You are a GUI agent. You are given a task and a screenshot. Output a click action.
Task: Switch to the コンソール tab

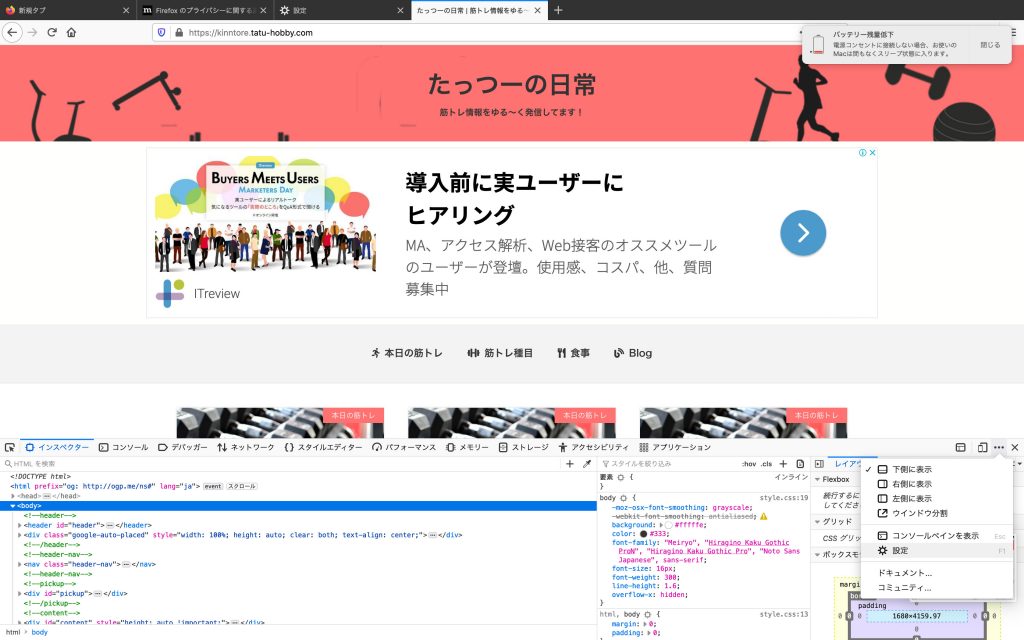[x=123, y=447]
